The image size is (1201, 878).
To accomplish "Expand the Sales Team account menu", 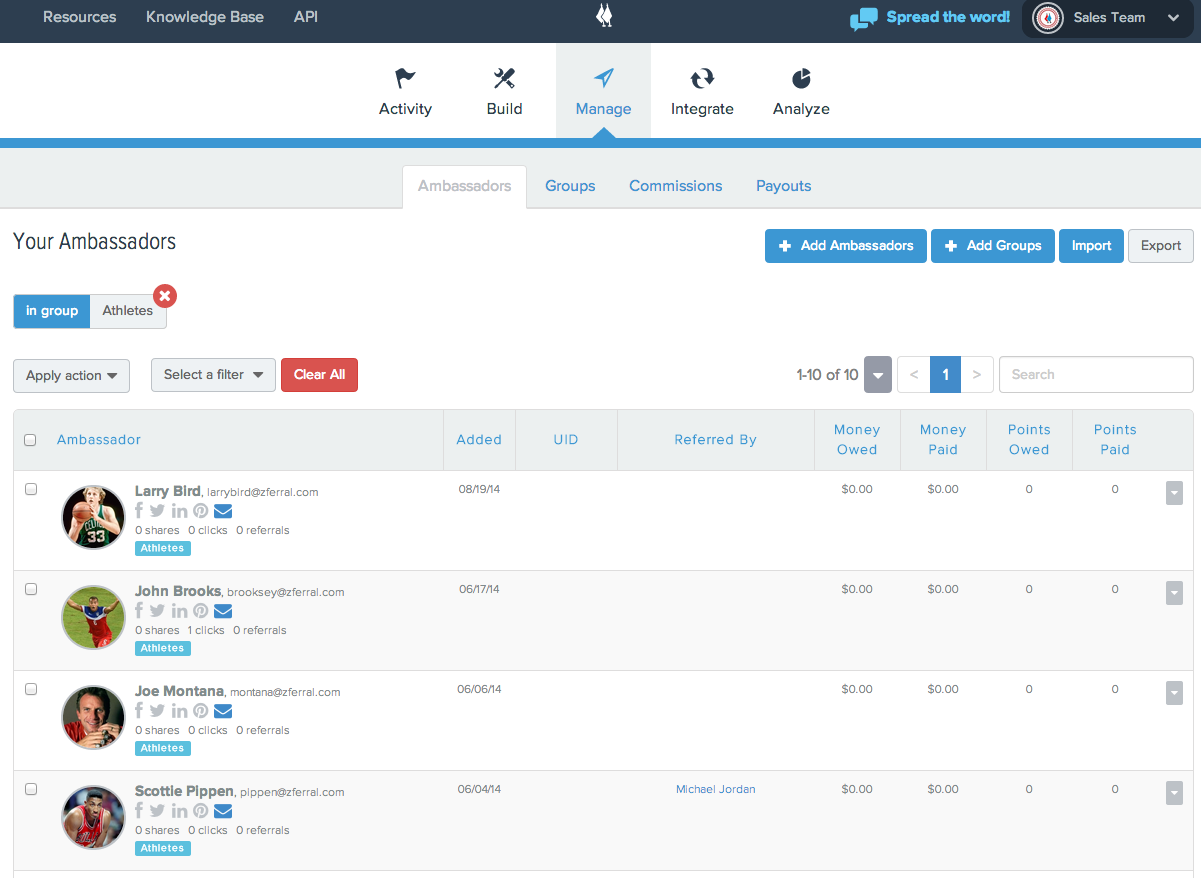I will pos(1174,18).
